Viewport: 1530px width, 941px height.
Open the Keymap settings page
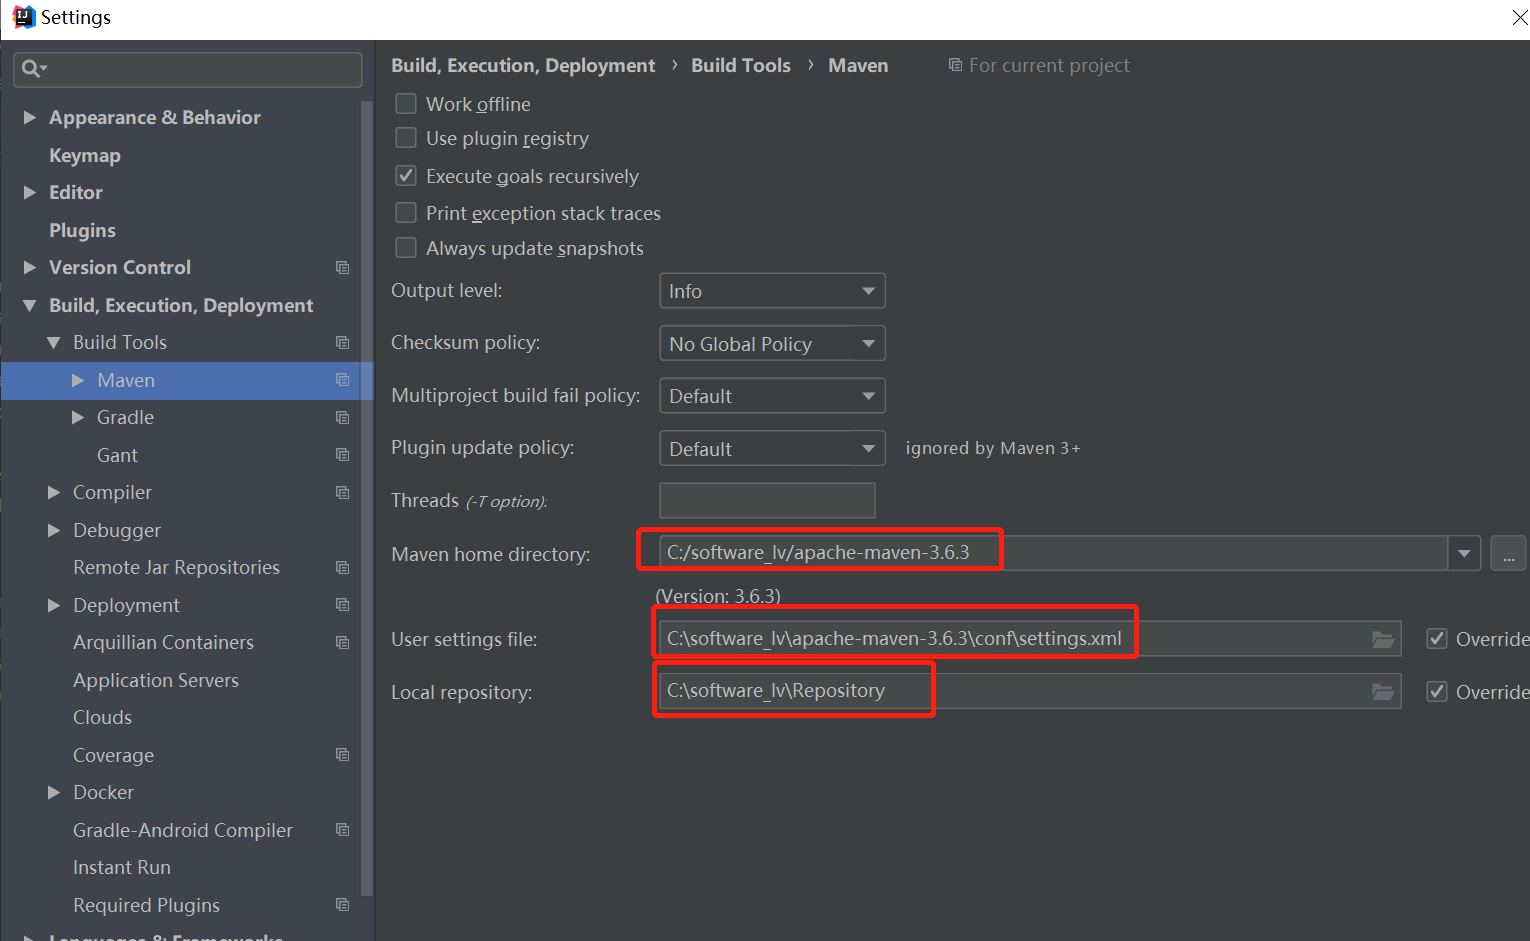(85, 155)
